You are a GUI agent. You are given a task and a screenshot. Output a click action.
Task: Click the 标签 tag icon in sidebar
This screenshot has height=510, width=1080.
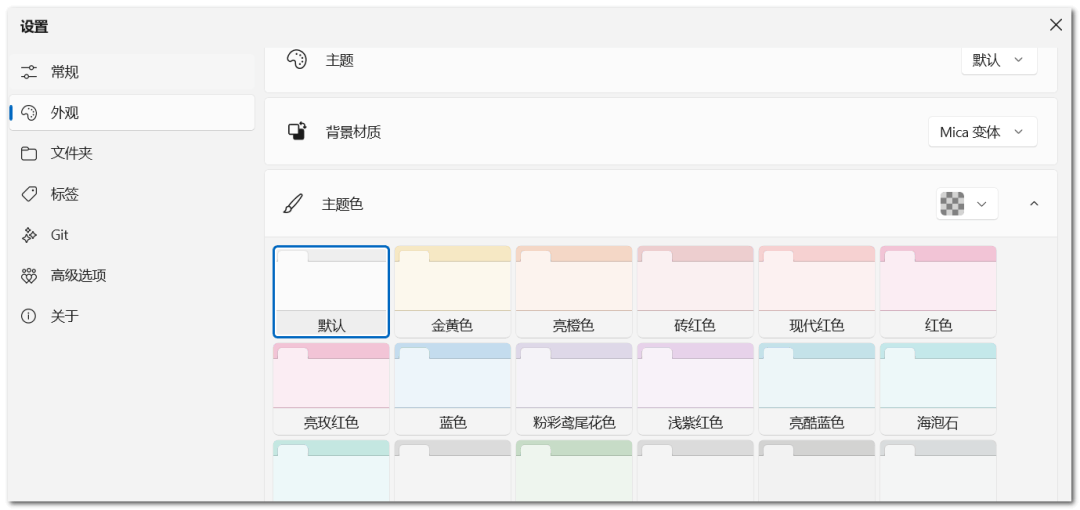[29, 194]
